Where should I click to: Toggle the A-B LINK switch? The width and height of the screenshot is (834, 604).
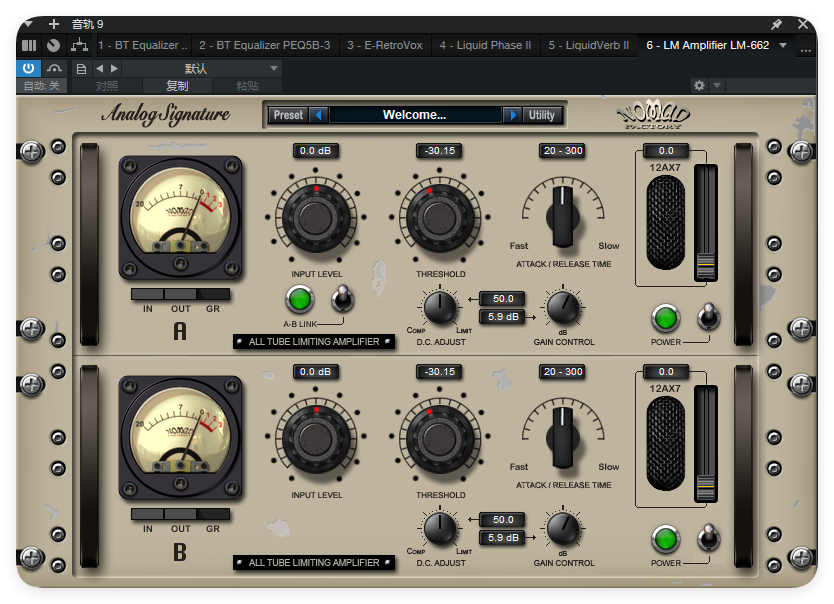tap(343, 299)
